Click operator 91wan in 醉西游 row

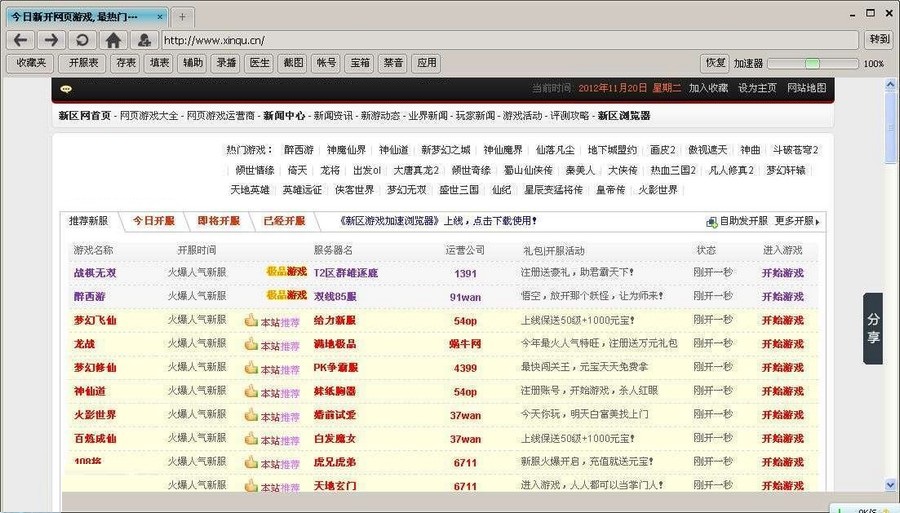click(x=465, y=297)
